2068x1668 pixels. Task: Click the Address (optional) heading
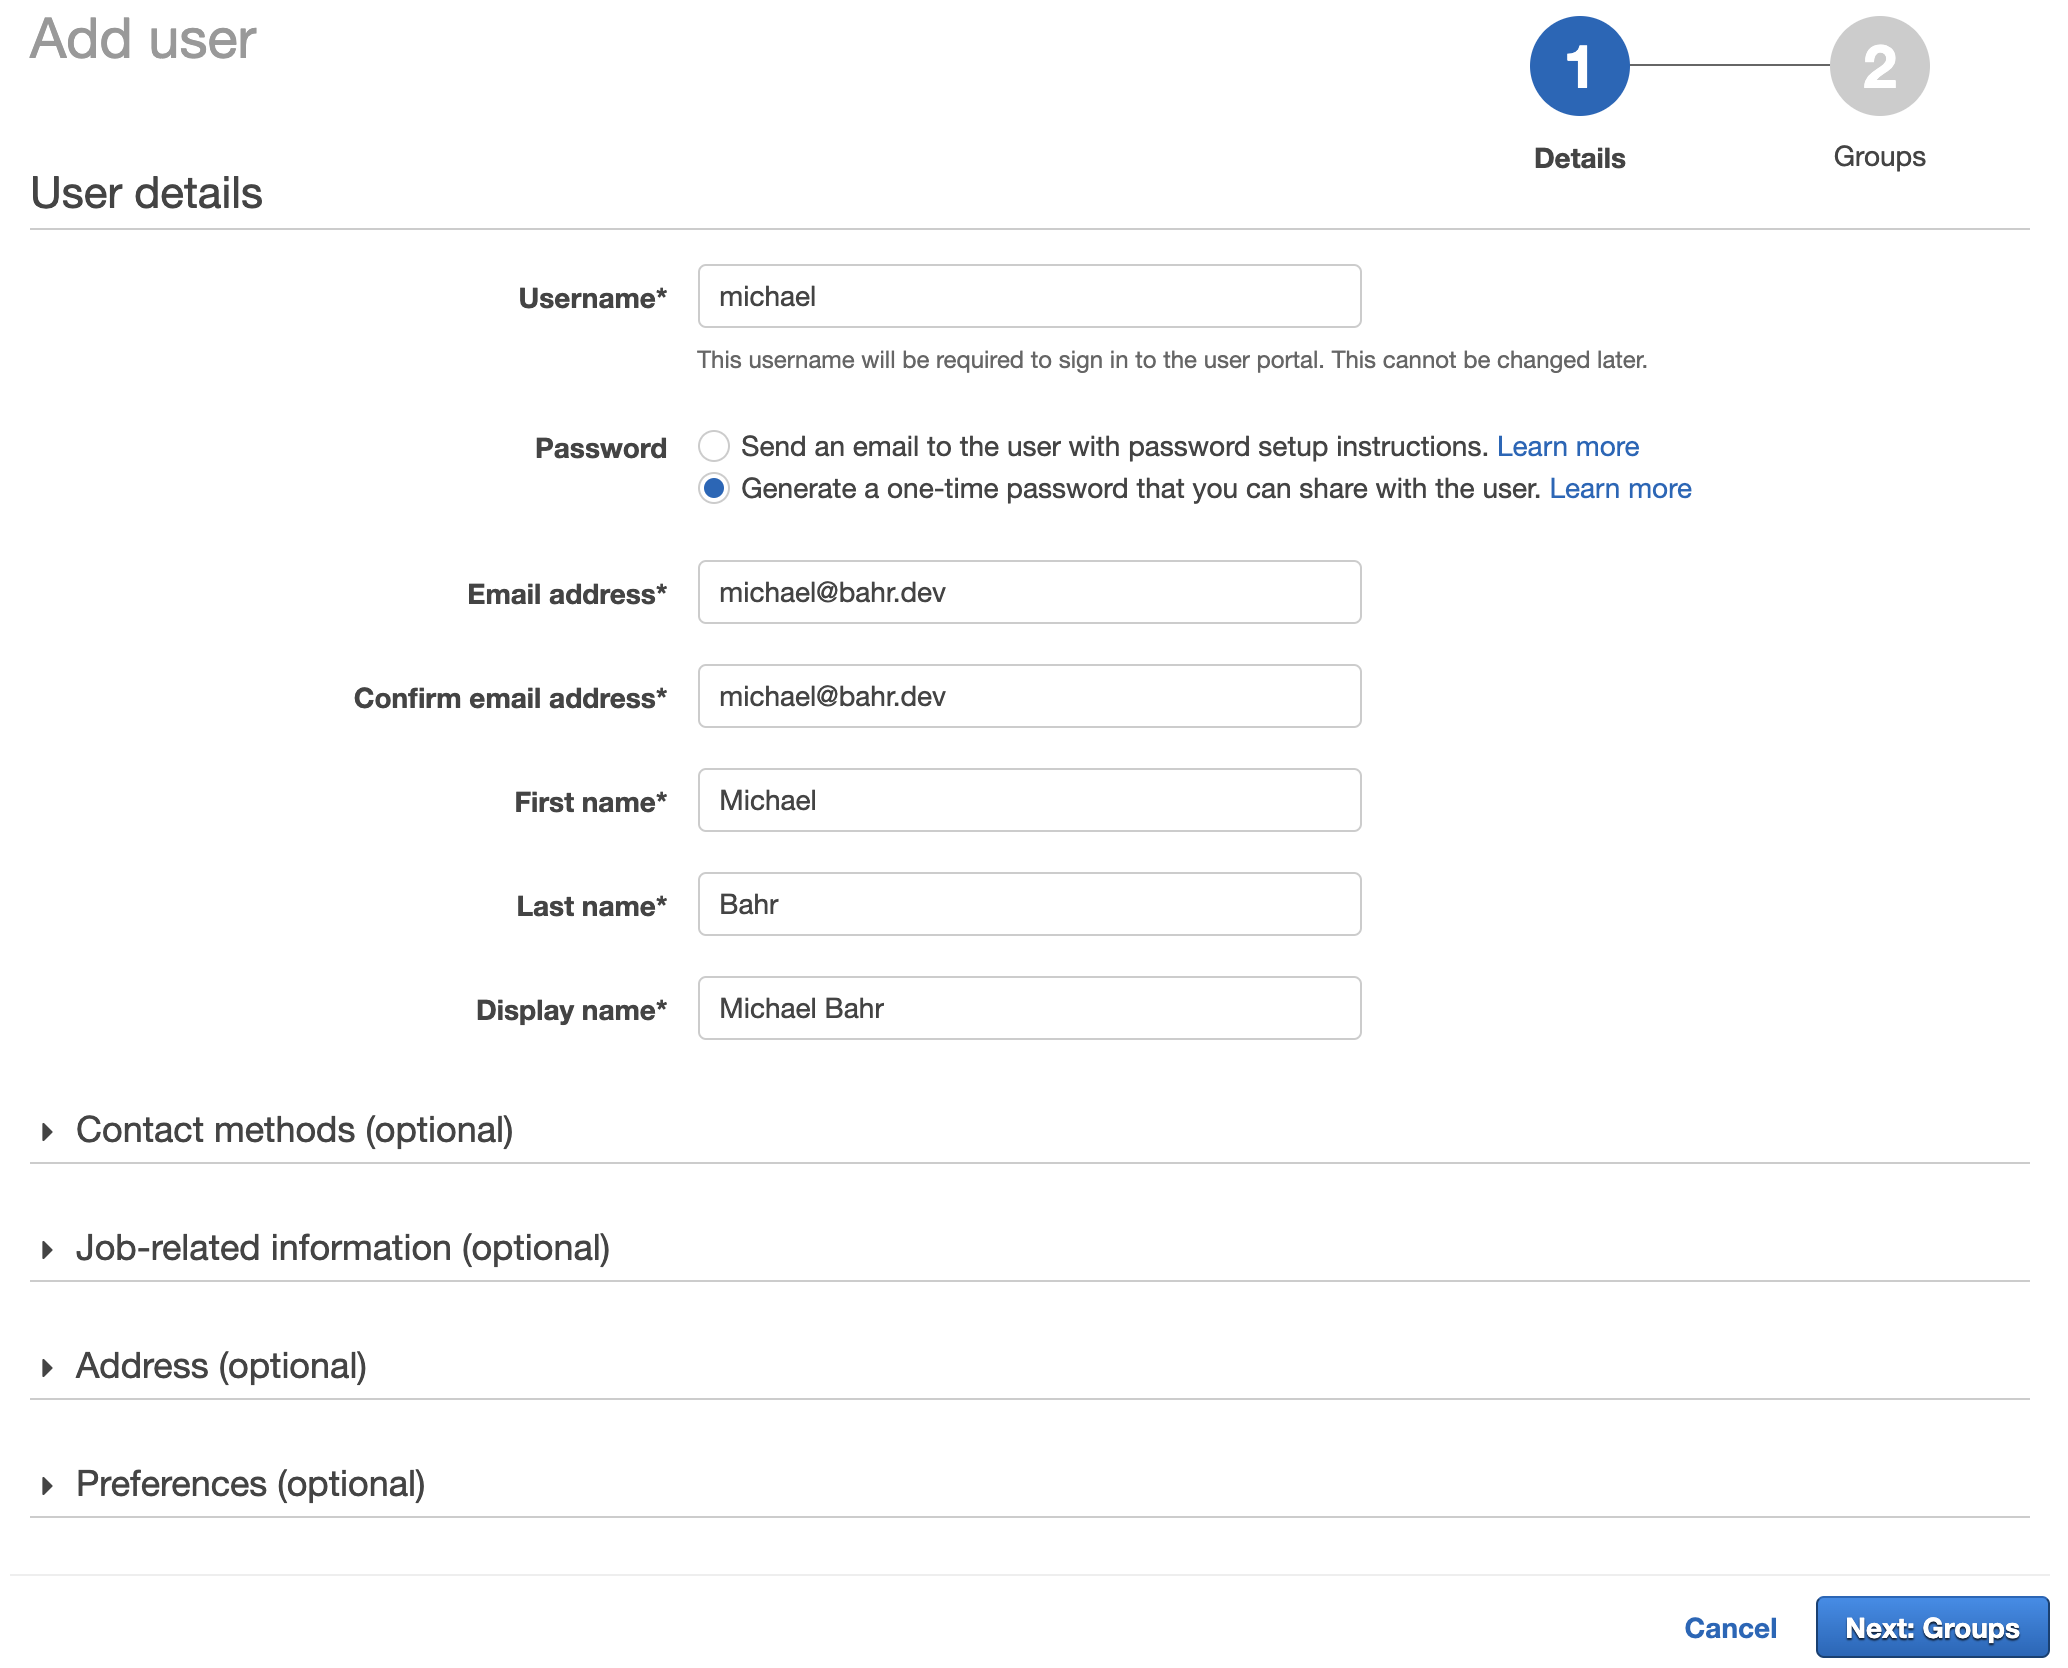click(221, 1366)
